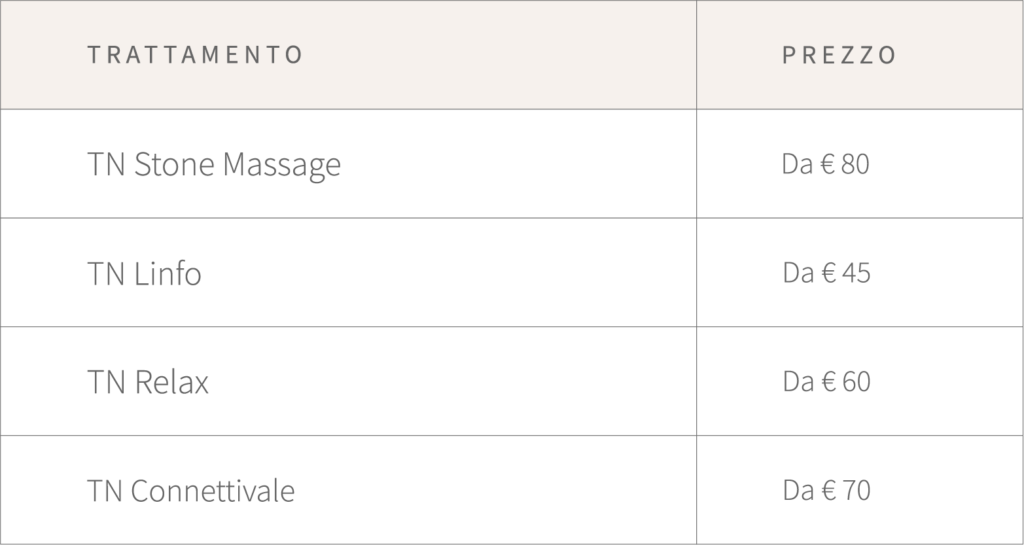Click the "Da € 80" price cell

(826, 164)
